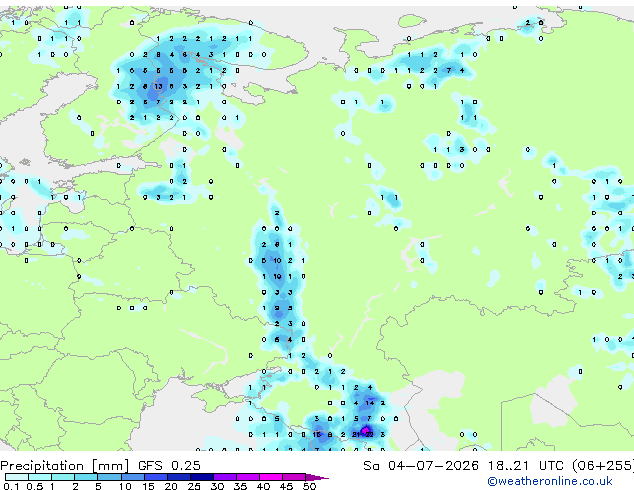
Task: Select the blue 10–15 mm legend swatch
Action: point(132,477)
